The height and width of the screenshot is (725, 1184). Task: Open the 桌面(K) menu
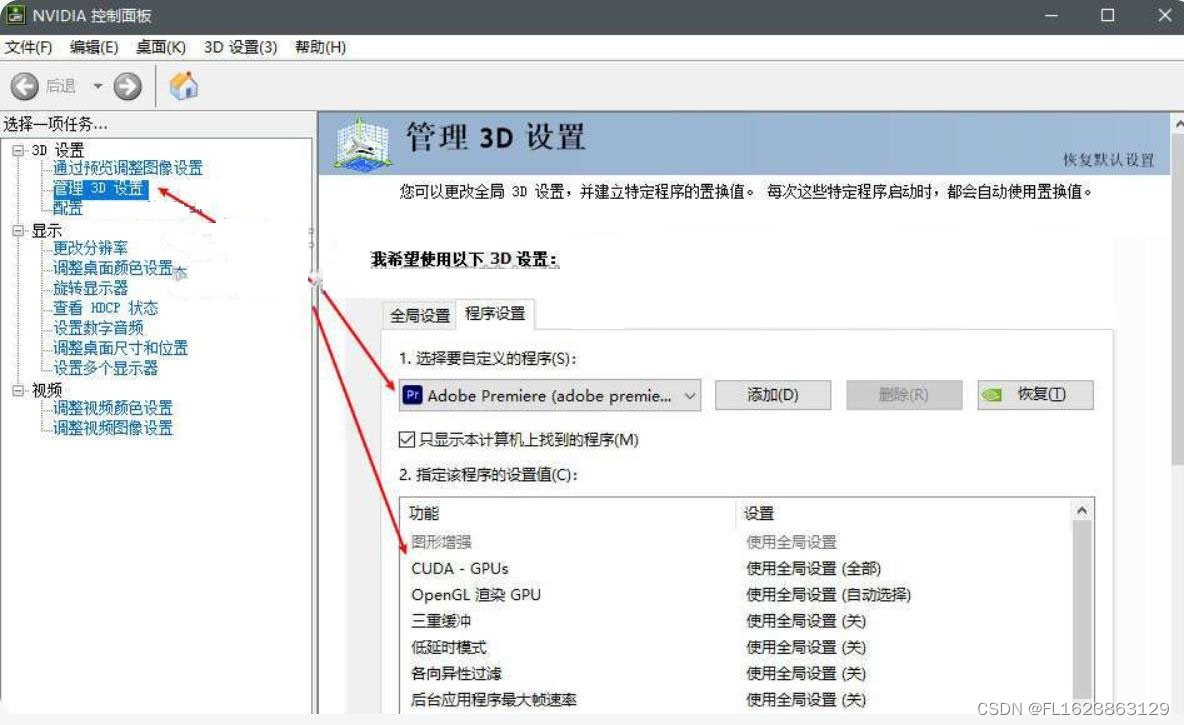160,47
